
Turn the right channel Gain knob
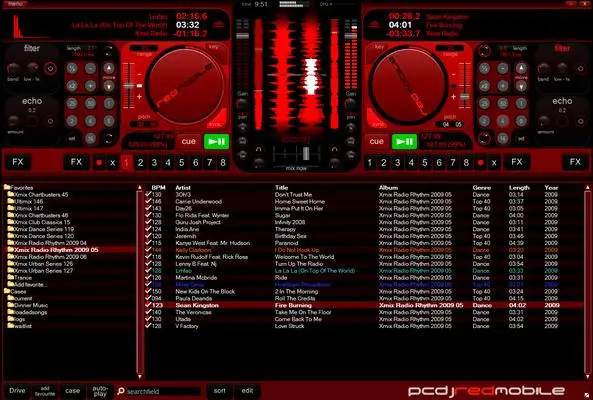351,103
